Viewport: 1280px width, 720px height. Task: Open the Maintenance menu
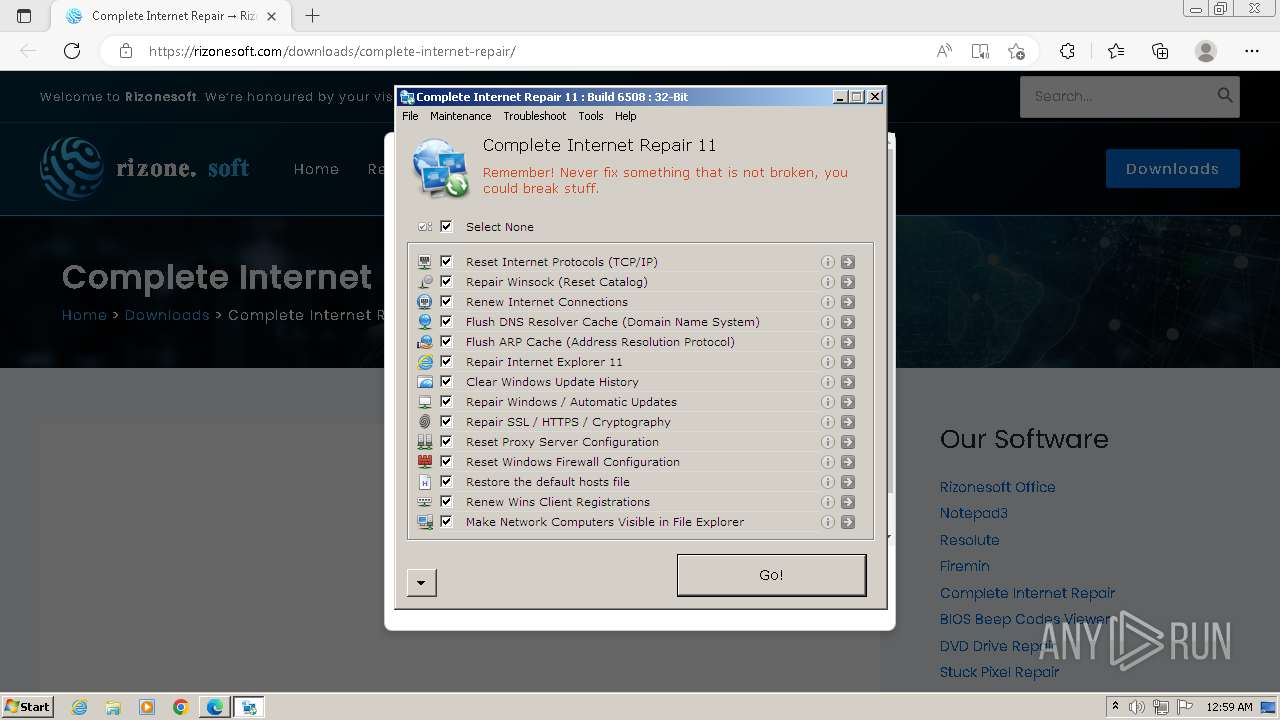[460, 116]
